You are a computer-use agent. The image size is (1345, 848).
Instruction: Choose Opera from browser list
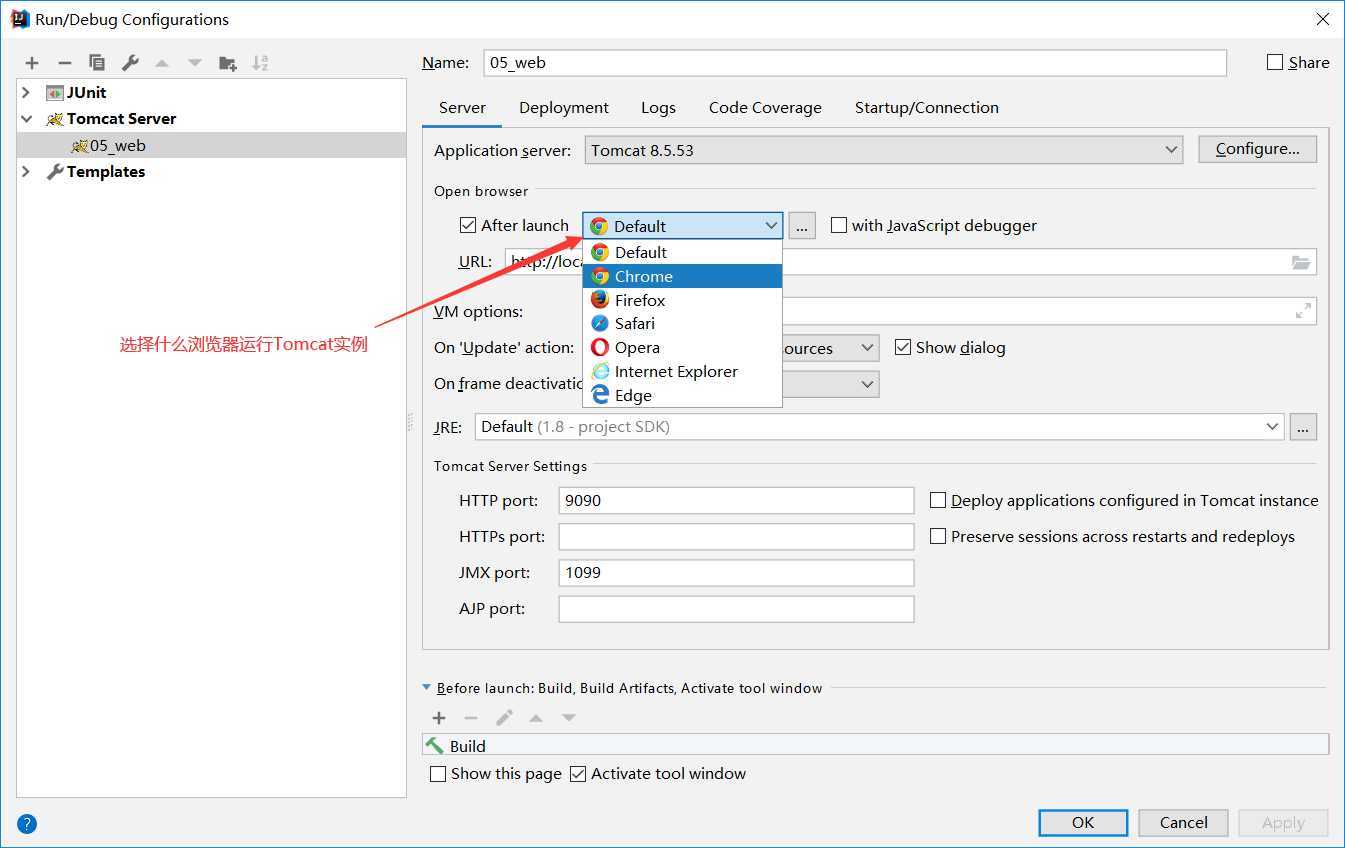pyautogui.click(x=682, y=347)
